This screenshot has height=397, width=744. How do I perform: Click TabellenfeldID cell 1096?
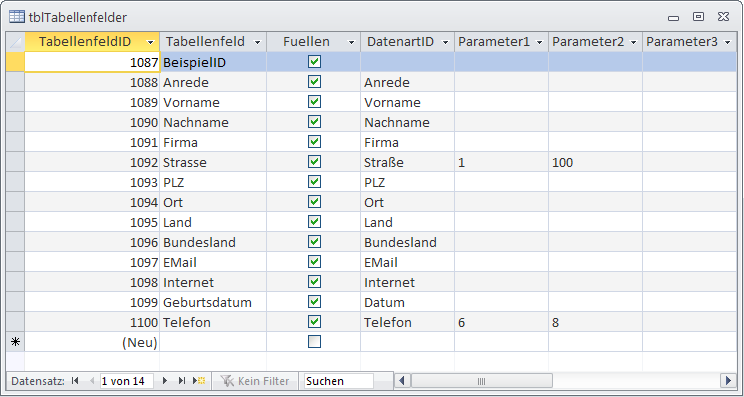pyautogui.click(x=92, y=242)
